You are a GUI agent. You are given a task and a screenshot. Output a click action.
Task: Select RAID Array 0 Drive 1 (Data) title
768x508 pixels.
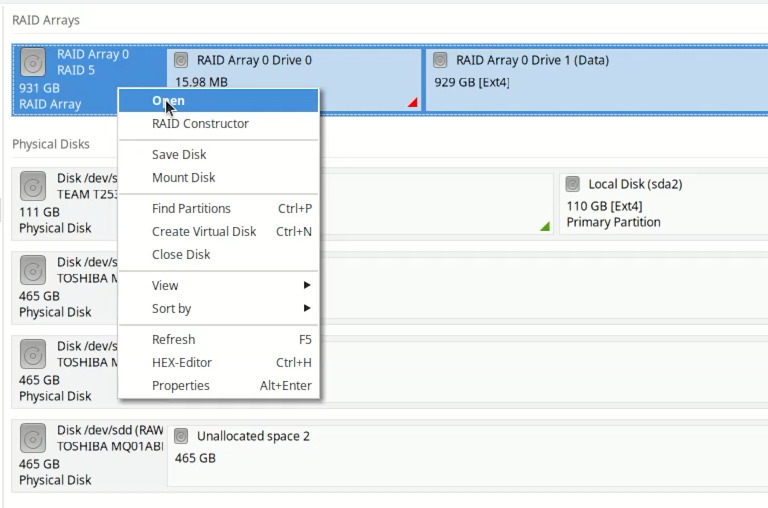532,60
